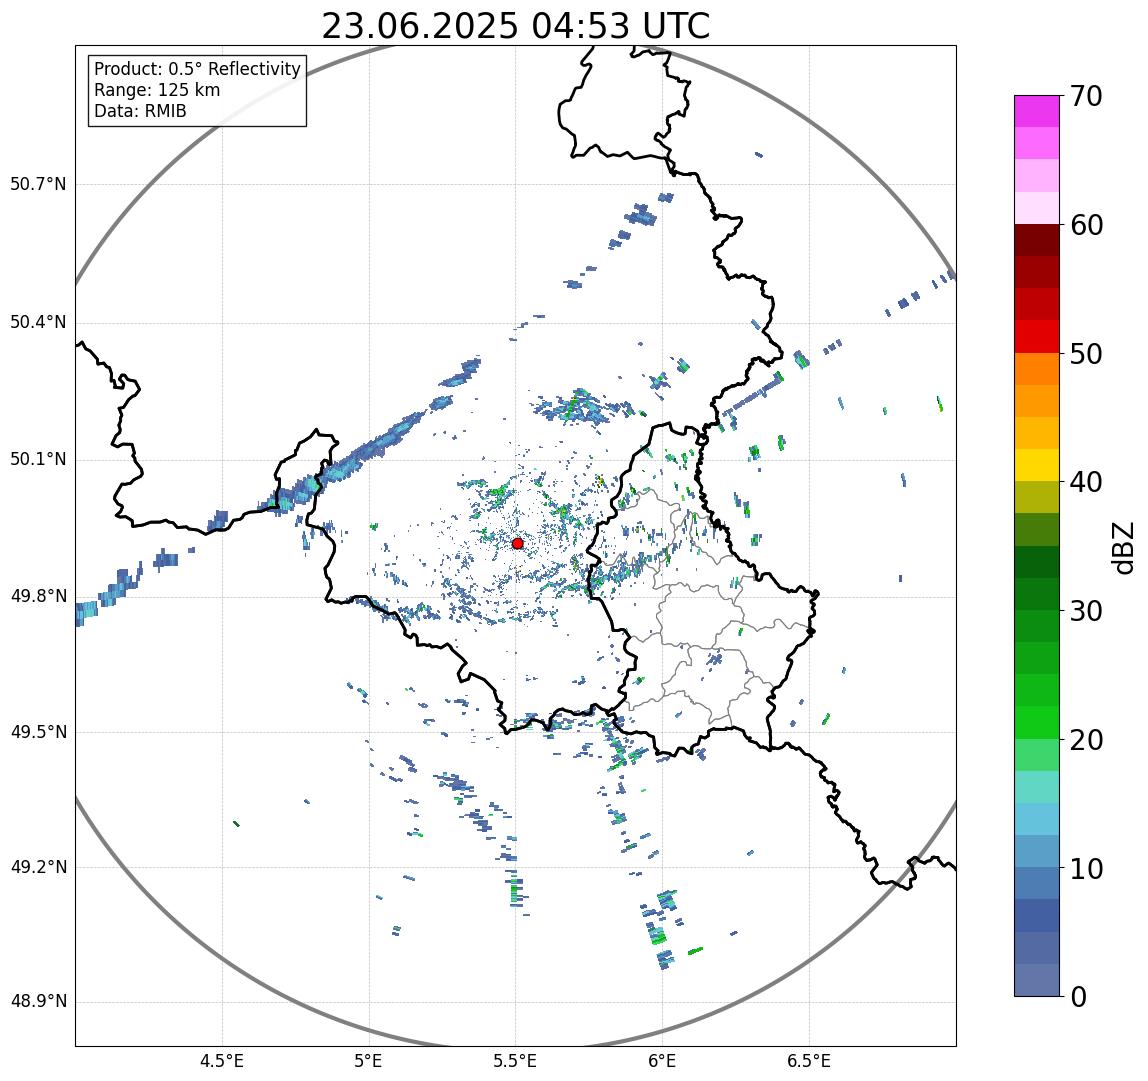Image resolution: width=1148 pixels, height=1081 pixels.
Task: Click the 49.8°N latitude label
Action: (38, 596)
